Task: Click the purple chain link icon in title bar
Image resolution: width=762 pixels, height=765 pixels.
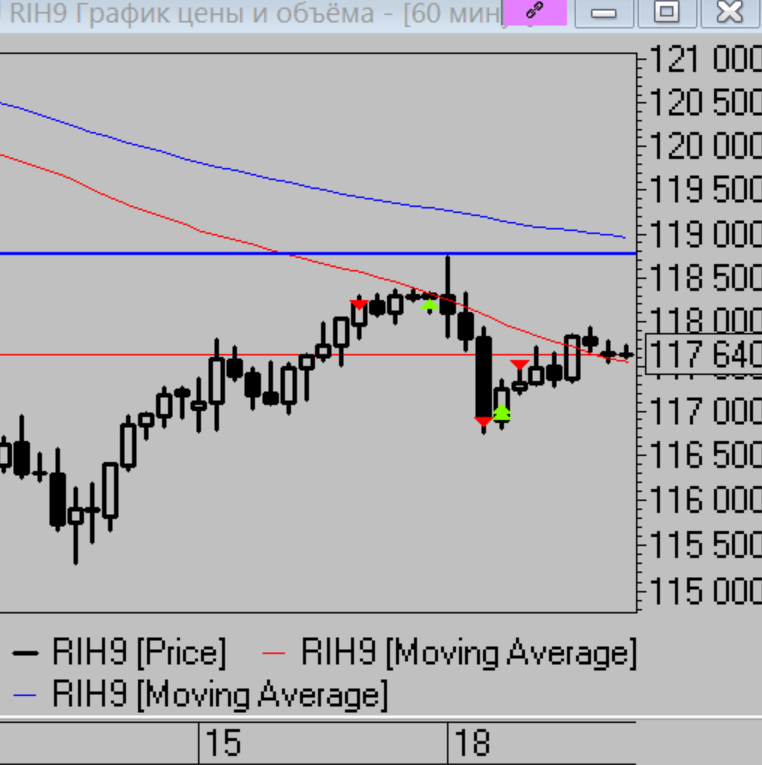Action: click(x=534, y=12)
